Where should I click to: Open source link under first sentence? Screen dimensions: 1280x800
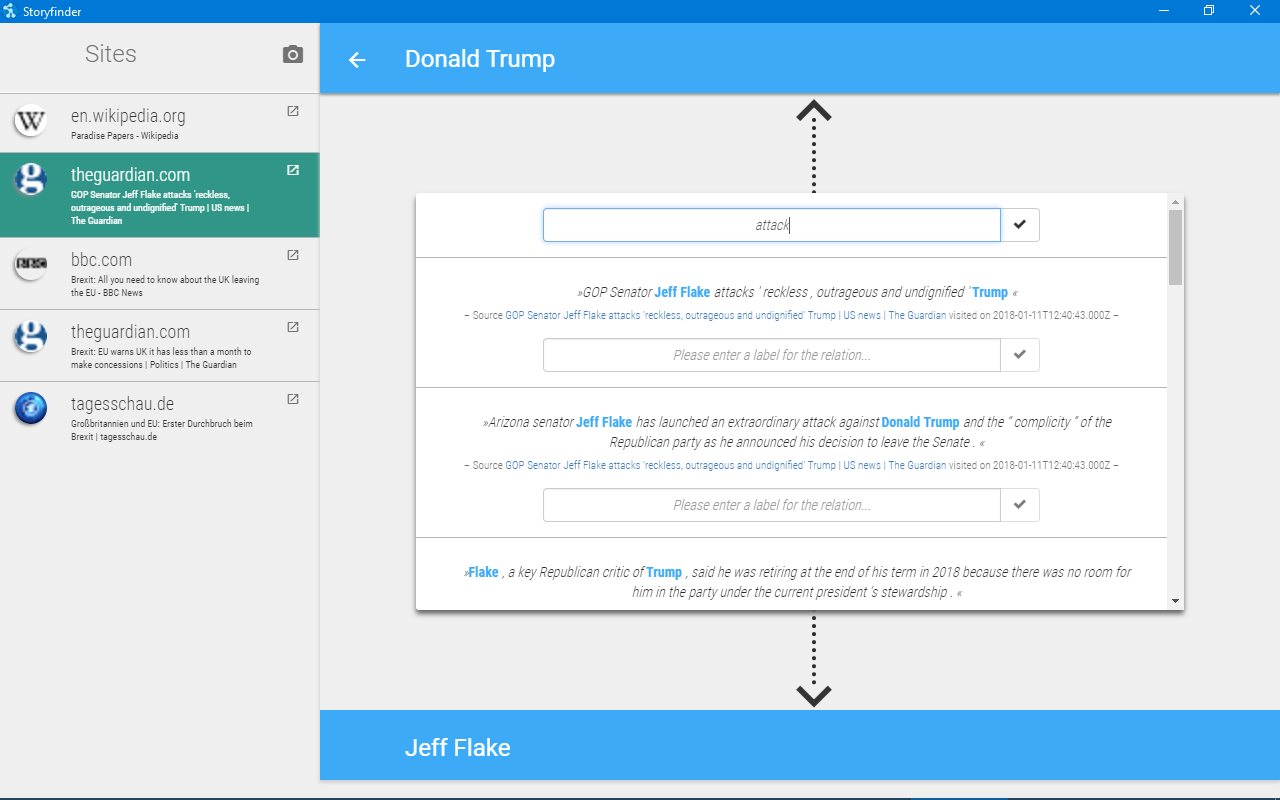pyautogui.click(x=725, y=315)
